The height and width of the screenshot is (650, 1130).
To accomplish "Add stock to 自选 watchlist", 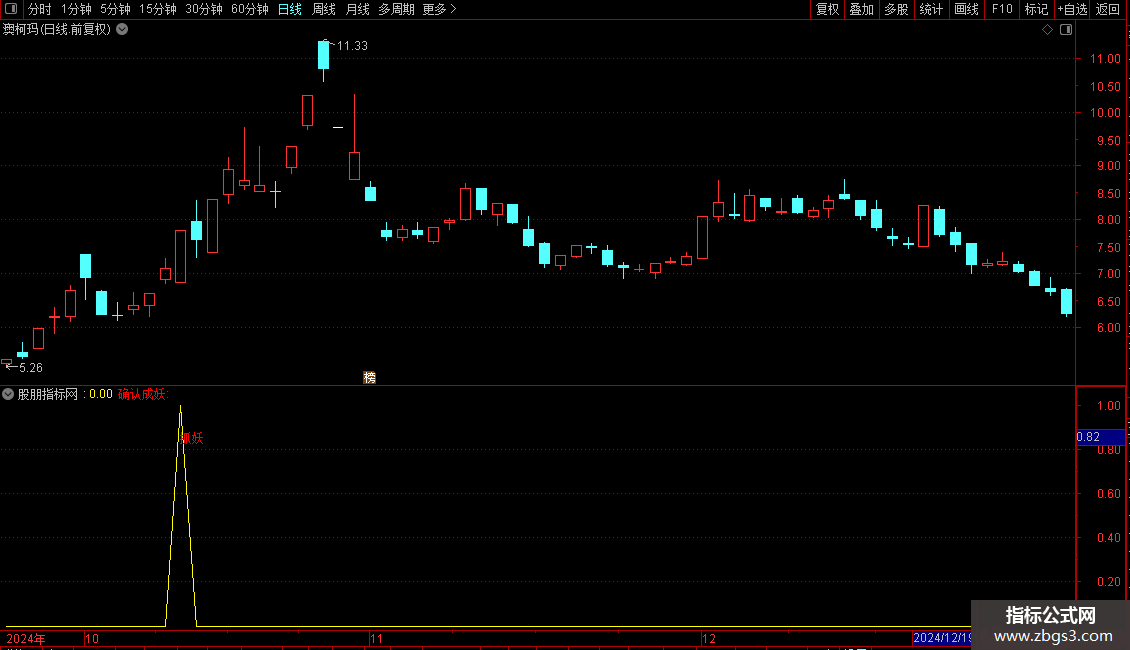I will pos(1072,9).
